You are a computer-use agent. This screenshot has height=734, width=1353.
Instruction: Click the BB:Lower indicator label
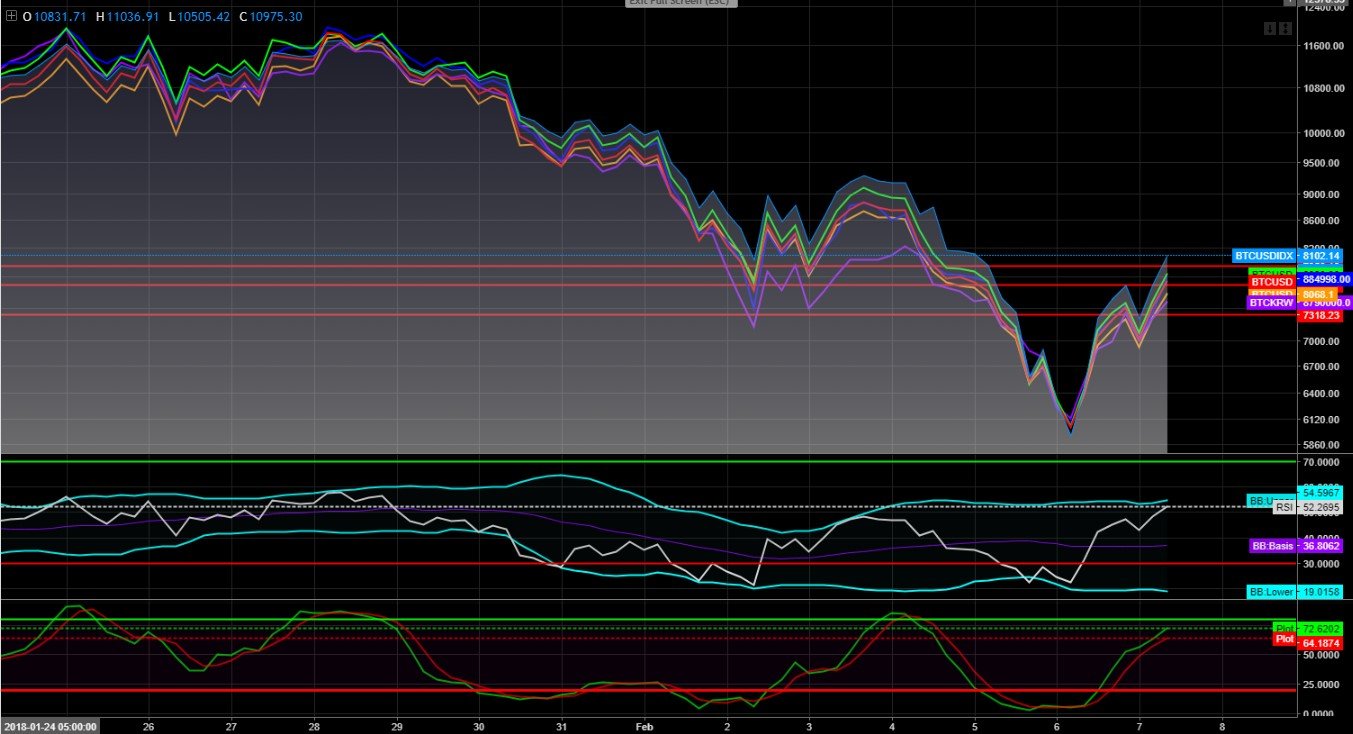(1271, 592)
